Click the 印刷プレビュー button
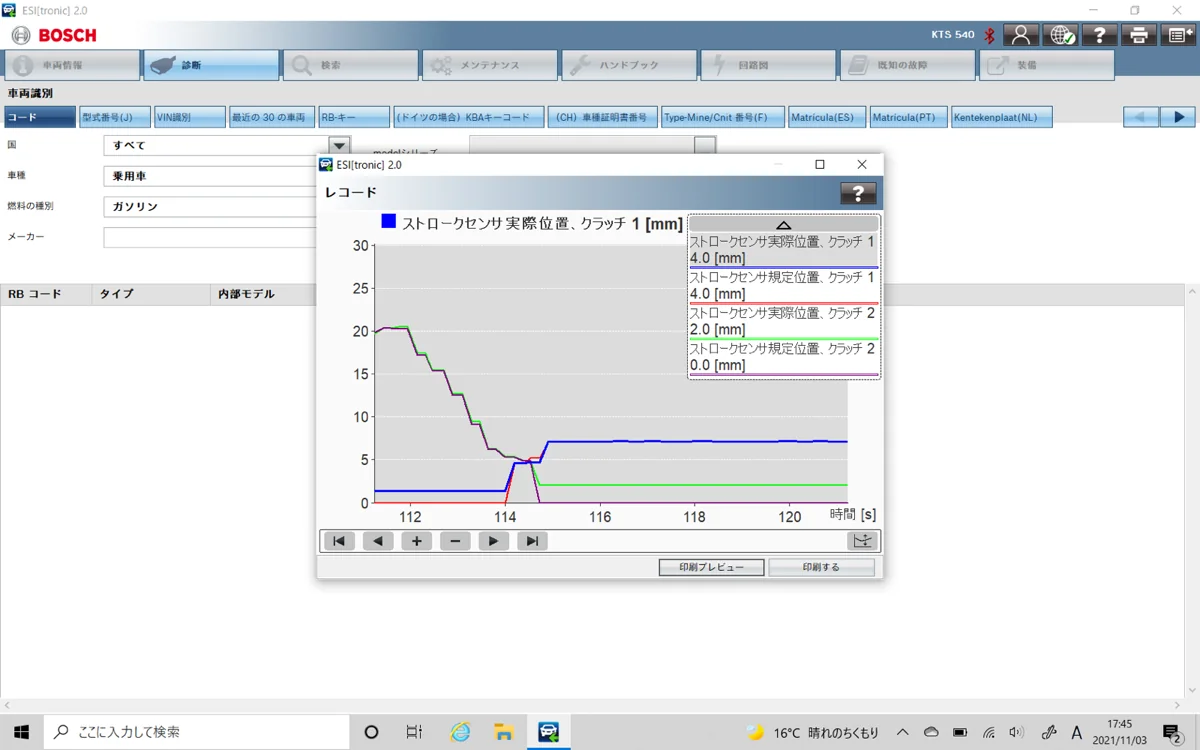 [x=712, y=567]
